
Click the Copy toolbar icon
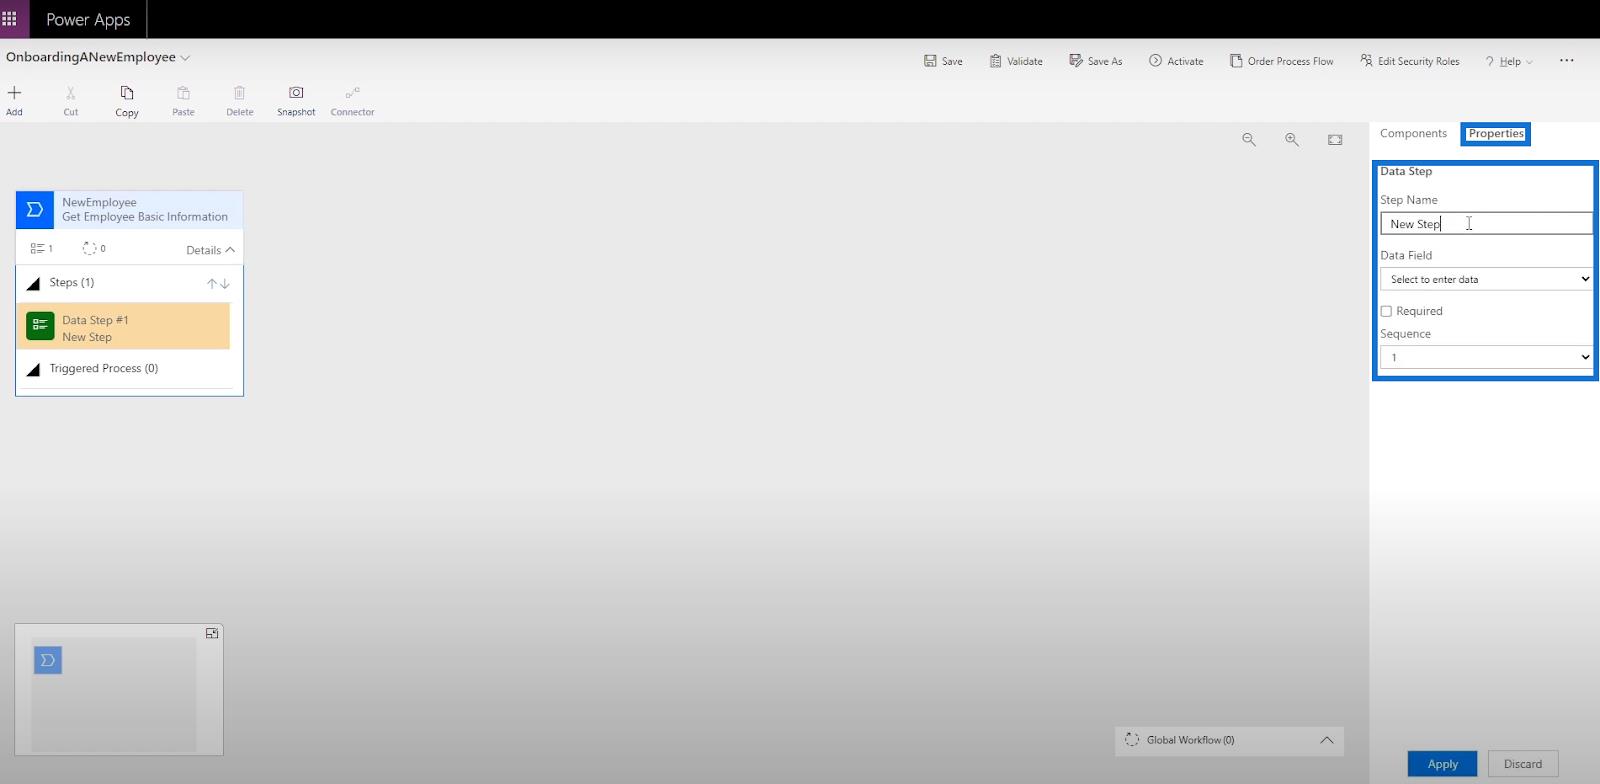(x=127, y=93)
